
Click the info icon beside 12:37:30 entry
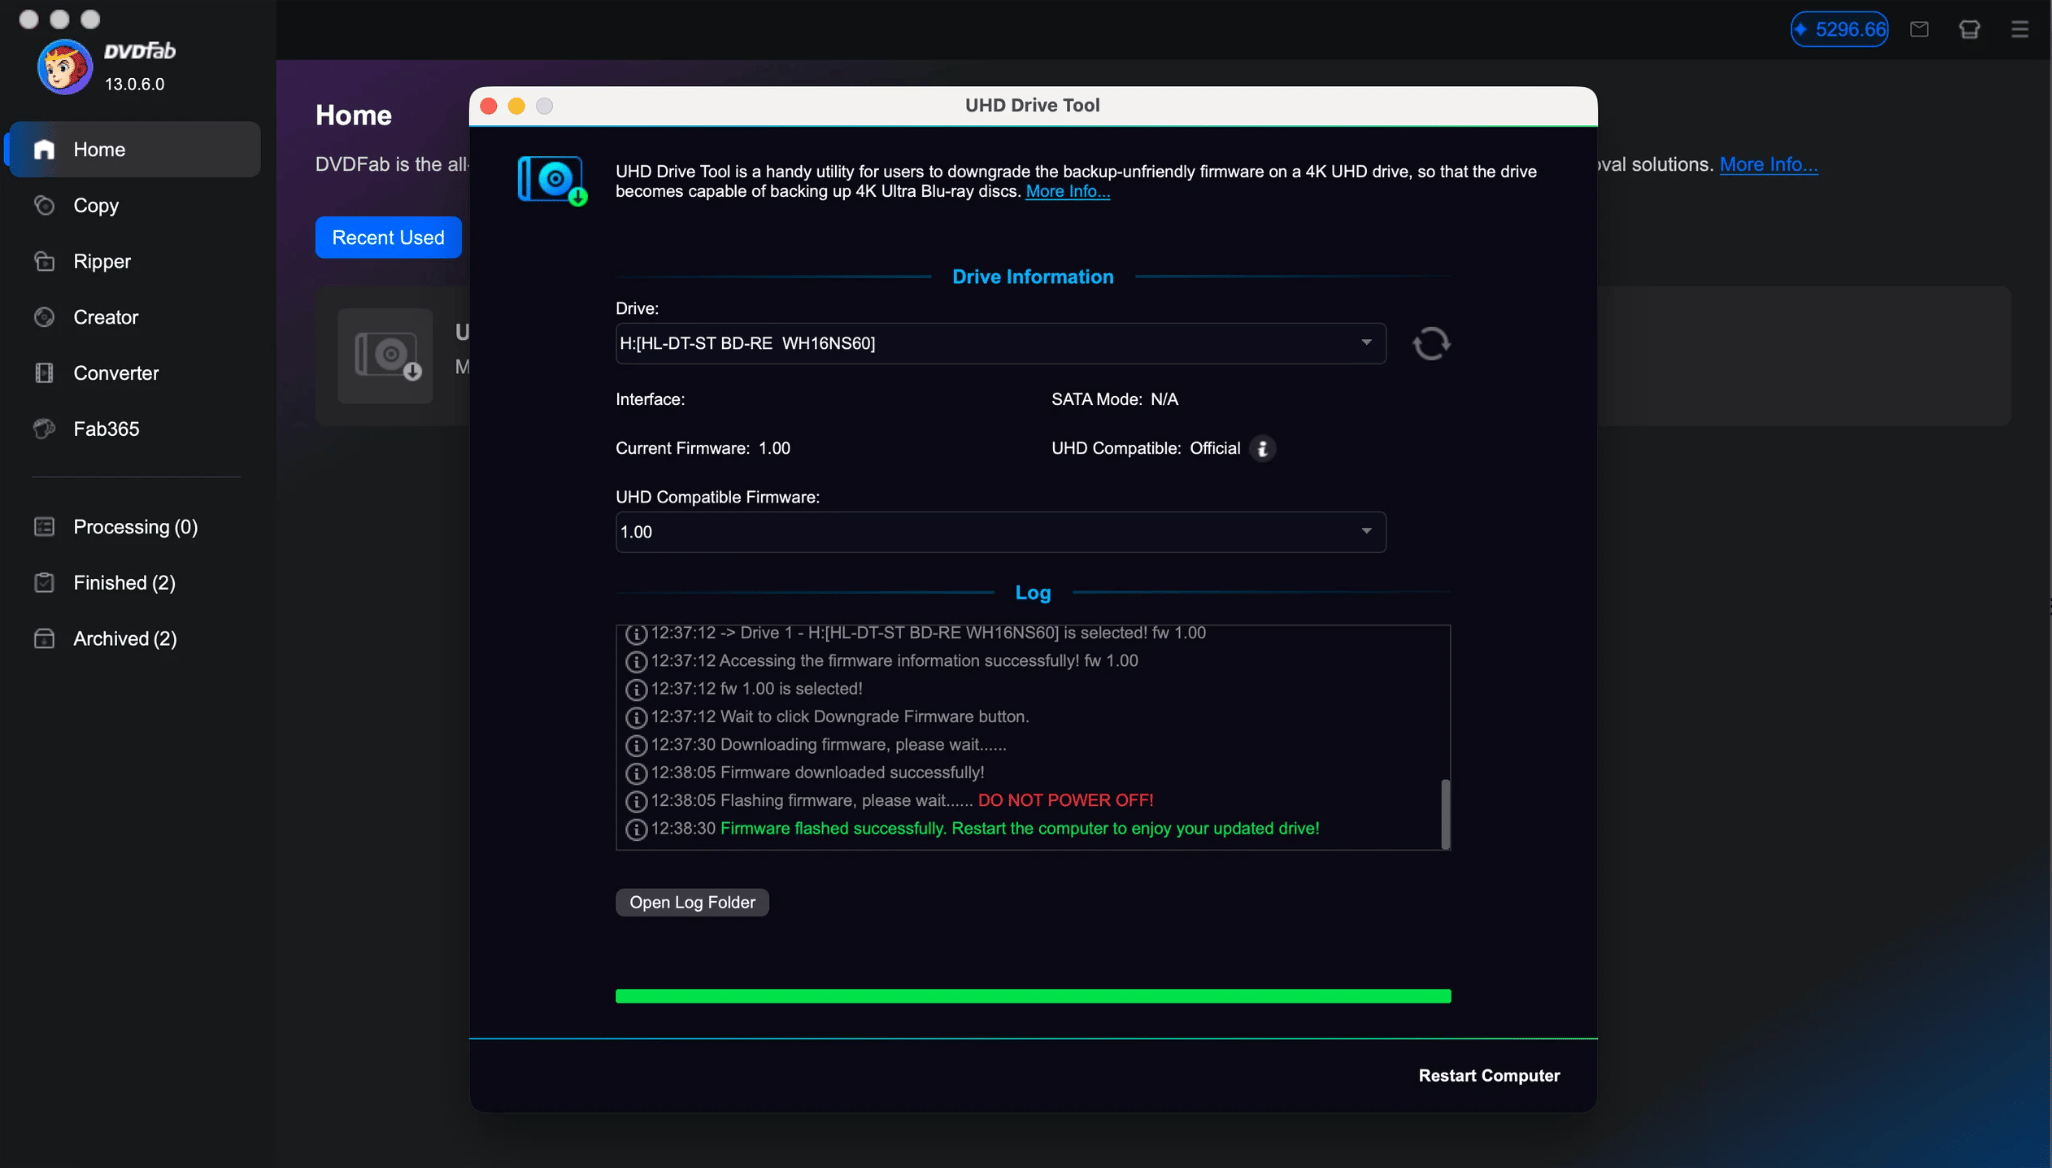pyautogui.click(x=636, y=745)
